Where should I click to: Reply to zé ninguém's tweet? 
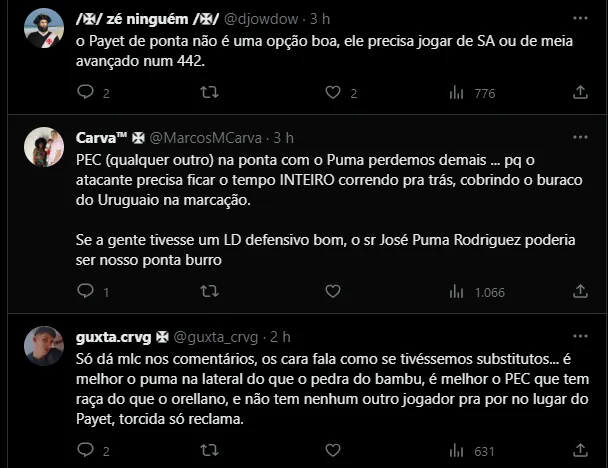pos(86,93)
